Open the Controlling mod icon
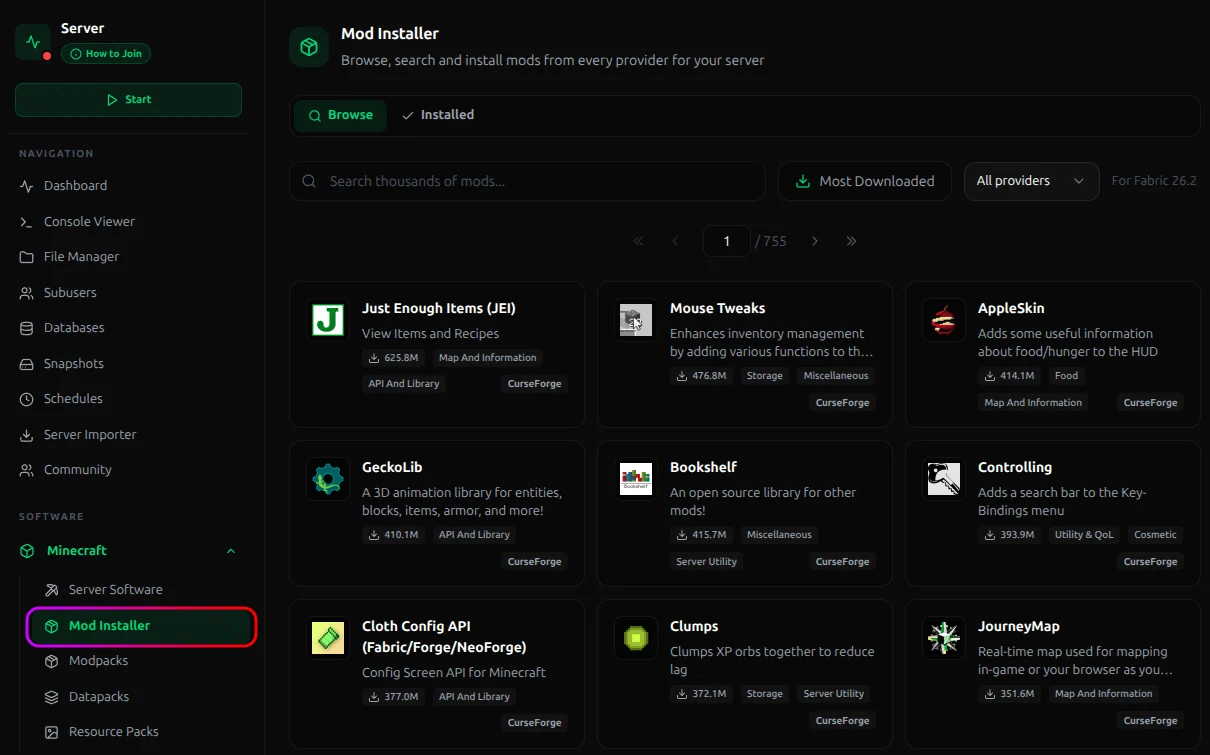The width and height of the screenshot is (1210, 755). (x=943, y=479)
